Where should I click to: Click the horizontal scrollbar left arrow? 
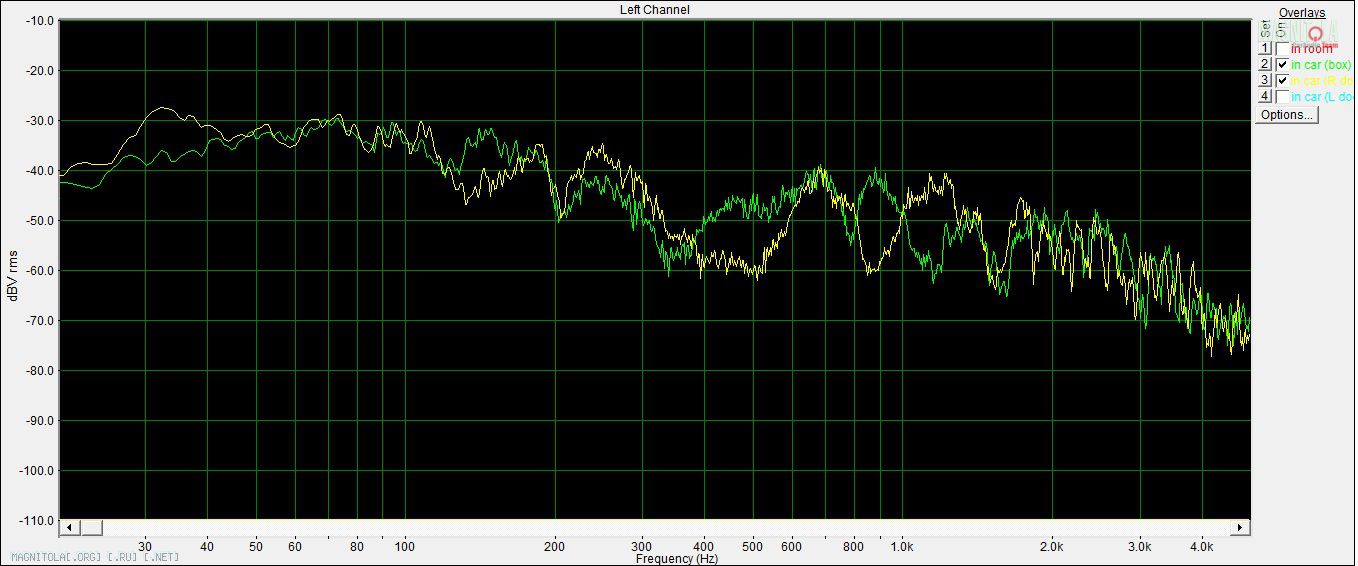69,527
